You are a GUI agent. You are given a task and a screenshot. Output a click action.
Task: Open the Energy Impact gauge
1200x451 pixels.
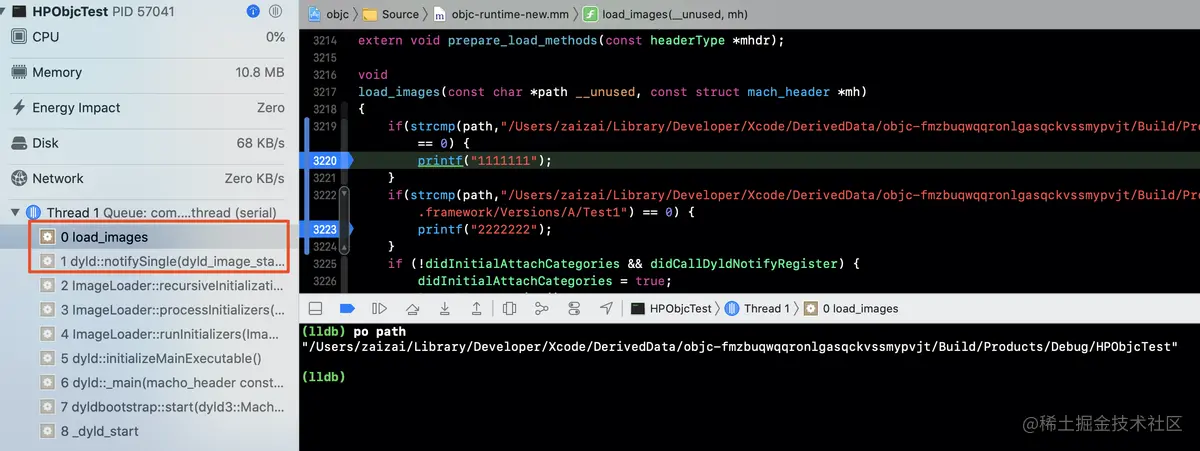coord(149,107)
